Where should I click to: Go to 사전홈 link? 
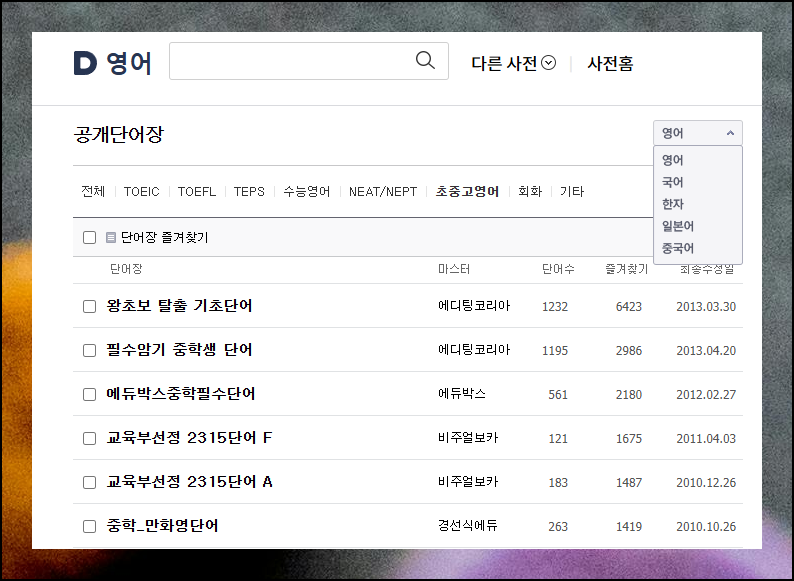point(610,63)
